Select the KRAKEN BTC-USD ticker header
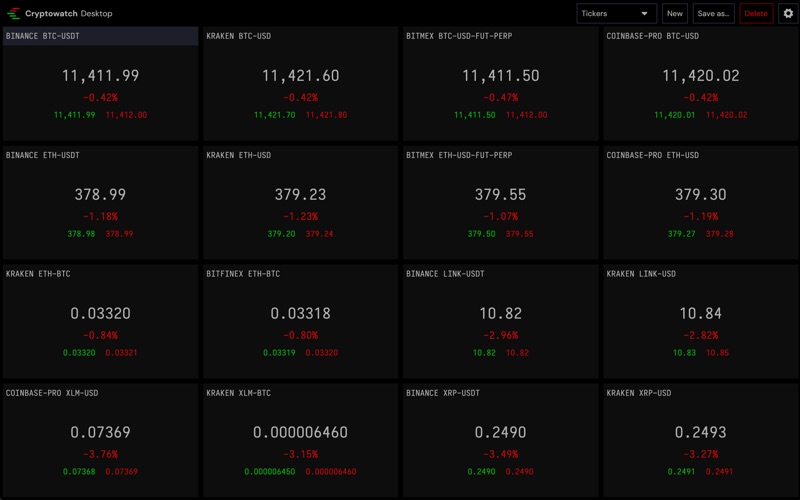 point(239,36)
